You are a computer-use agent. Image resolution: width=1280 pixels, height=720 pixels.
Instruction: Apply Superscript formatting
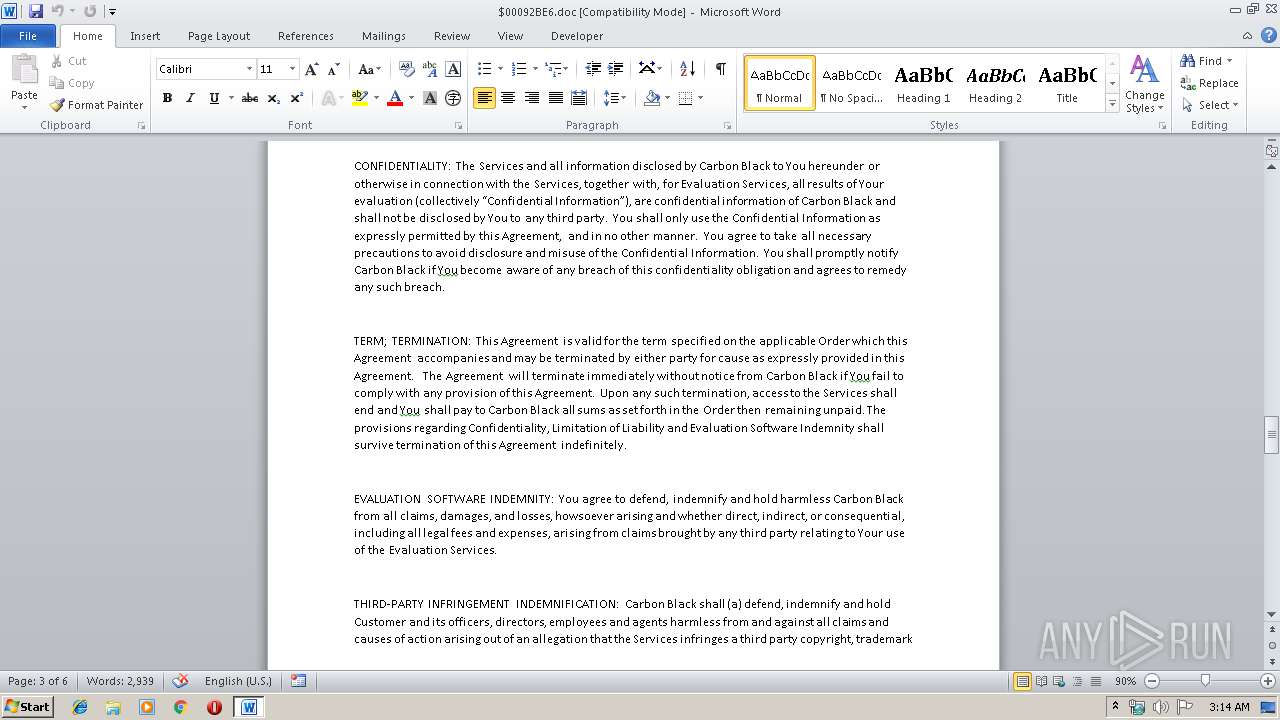[297, 98]
